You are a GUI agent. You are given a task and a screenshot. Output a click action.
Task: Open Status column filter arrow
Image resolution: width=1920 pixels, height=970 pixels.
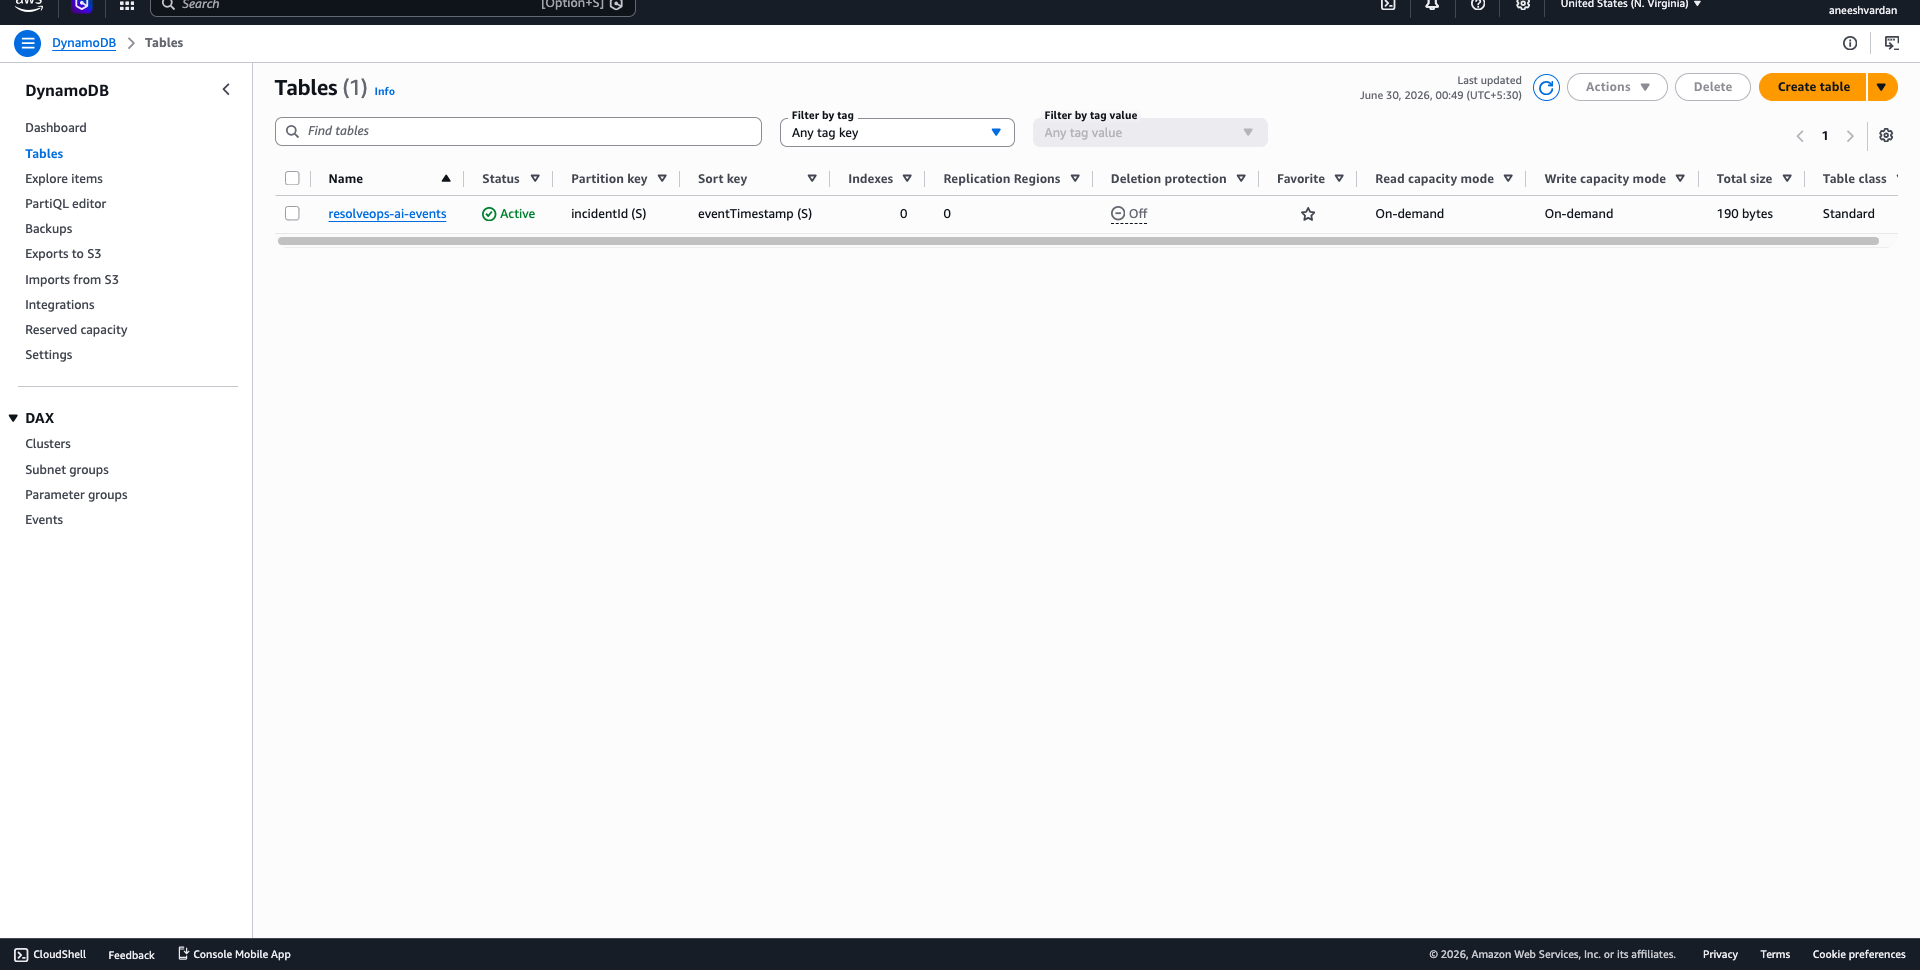coord(535,179)
